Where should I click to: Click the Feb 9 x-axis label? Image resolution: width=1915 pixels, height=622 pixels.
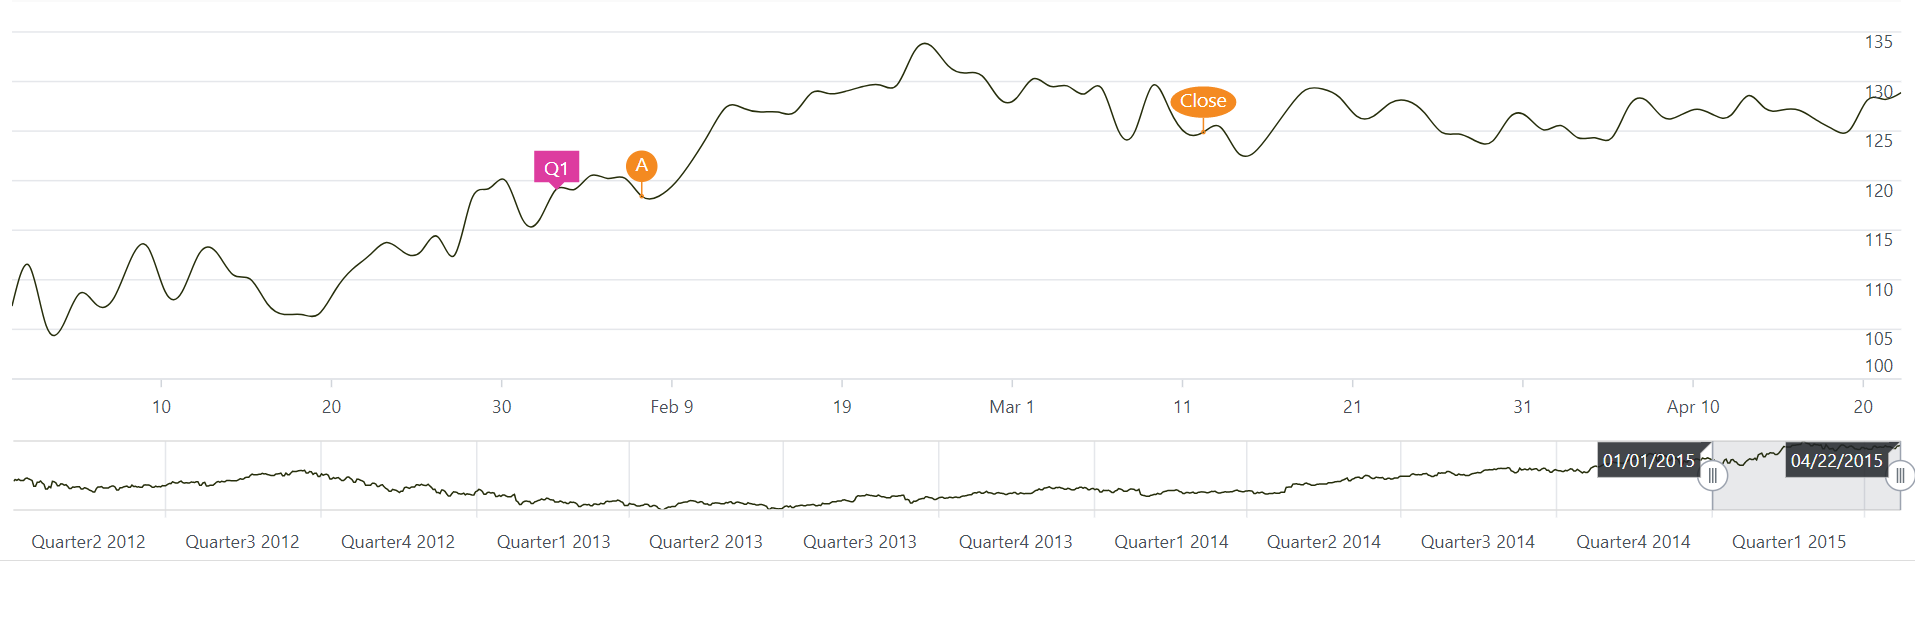click(x=671, y=407)
